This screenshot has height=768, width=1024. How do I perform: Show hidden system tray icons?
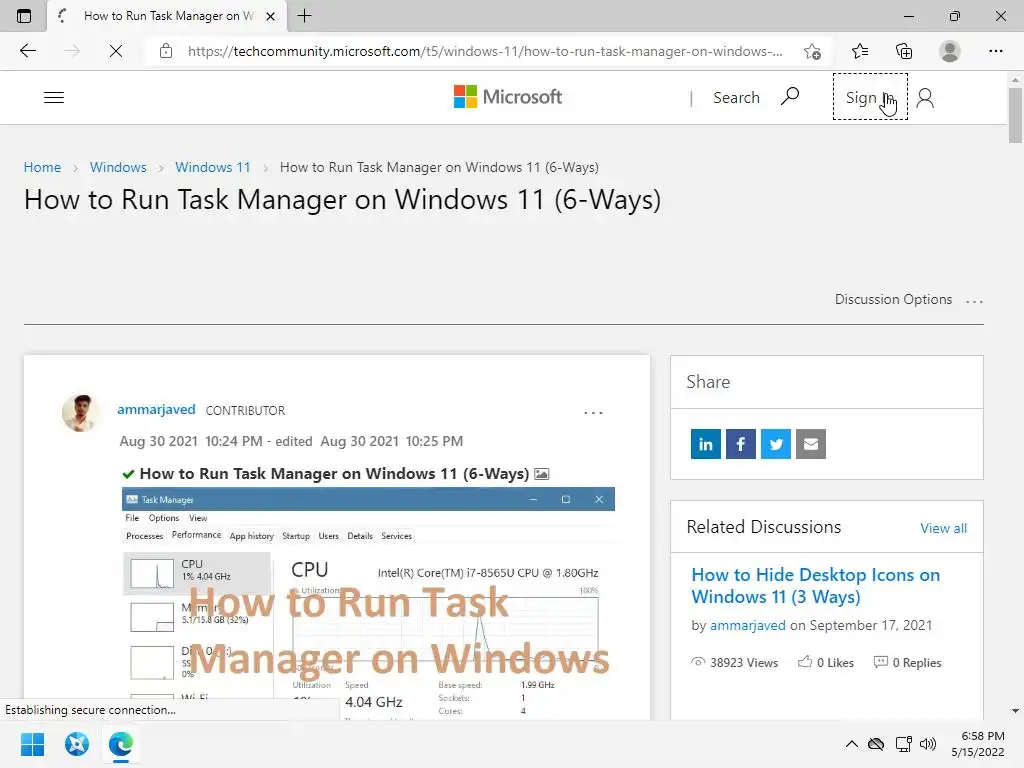click(x=852, y=744)
